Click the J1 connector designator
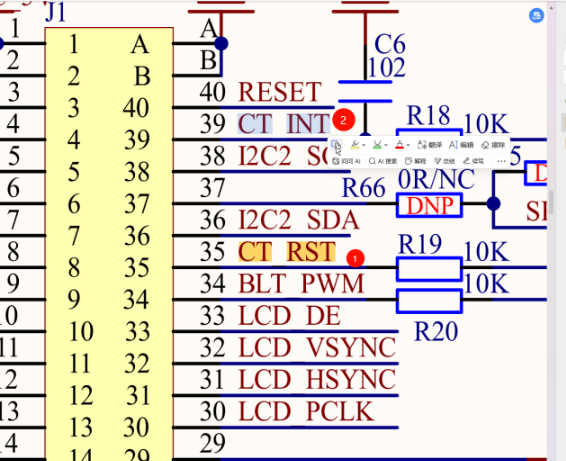566x461 pixels. pyautogui.click(x=56, y=12)
